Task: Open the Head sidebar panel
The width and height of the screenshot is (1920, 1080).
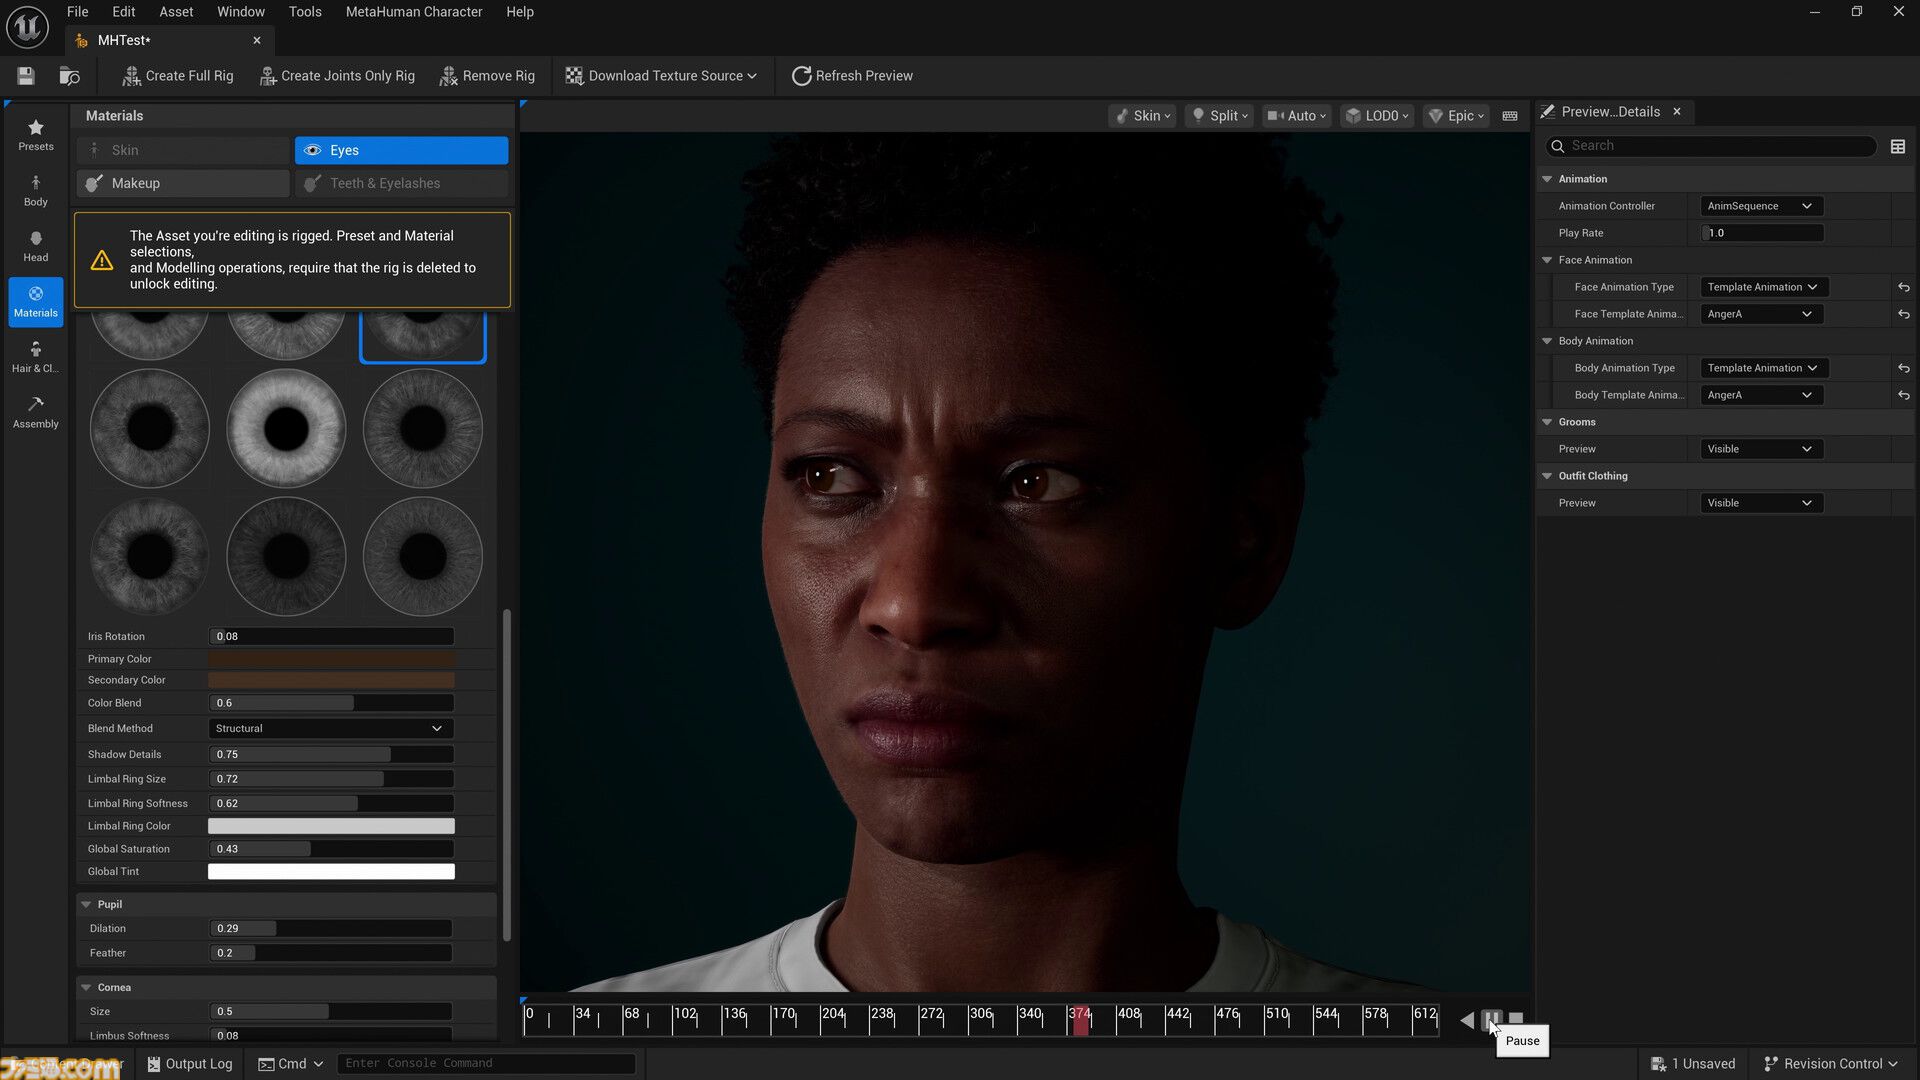Action: tap(36, 246)
